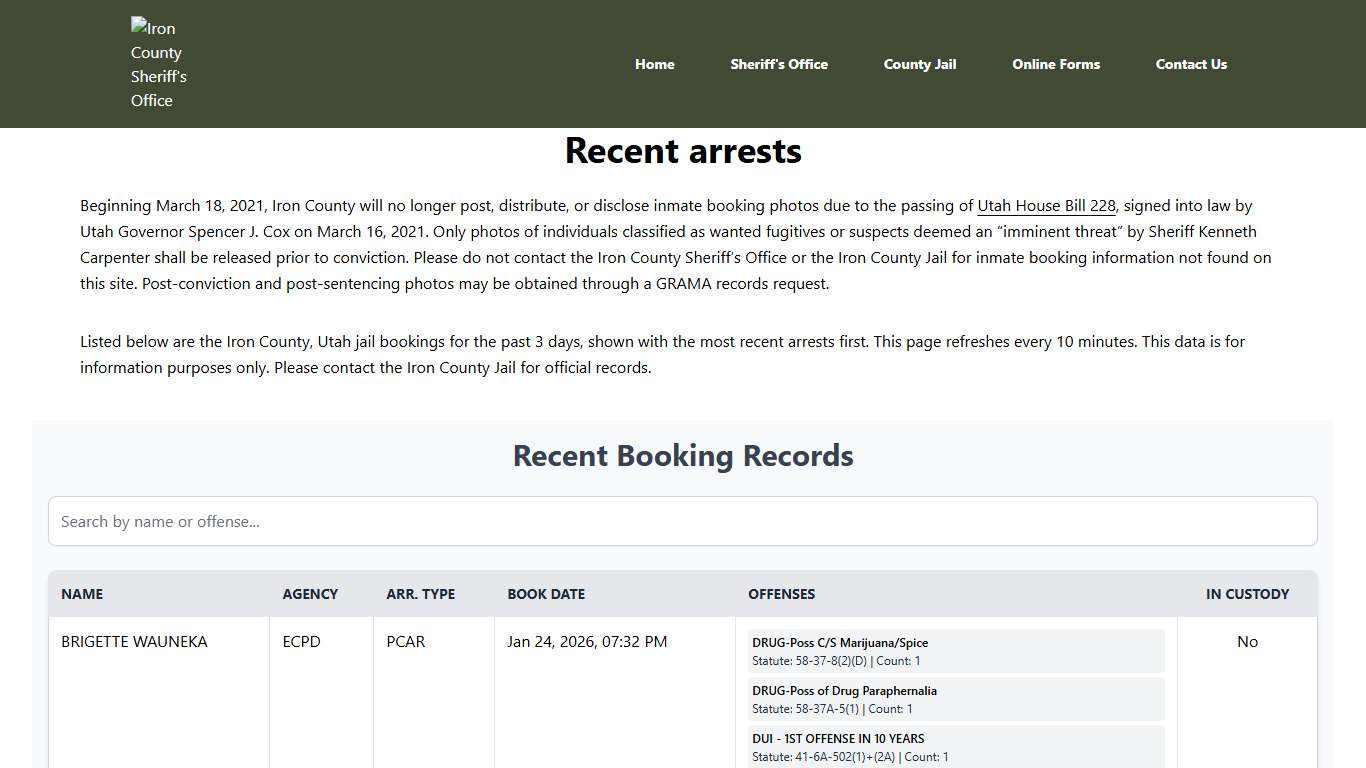The image size is (1366, 768).
Task: Open the Online Forms page
Action: point(1056,64)
